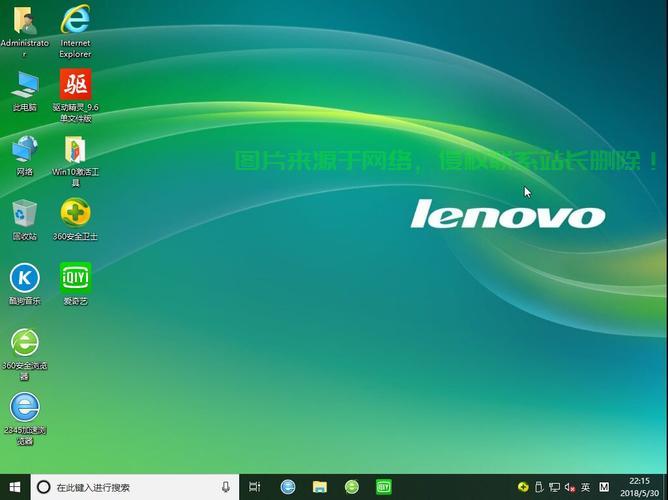Image resolution: width=668 pixels, height=500 pixels.
Task: Open the 驱动精灵 red desktop icon
Action: [x=75, y=84]
